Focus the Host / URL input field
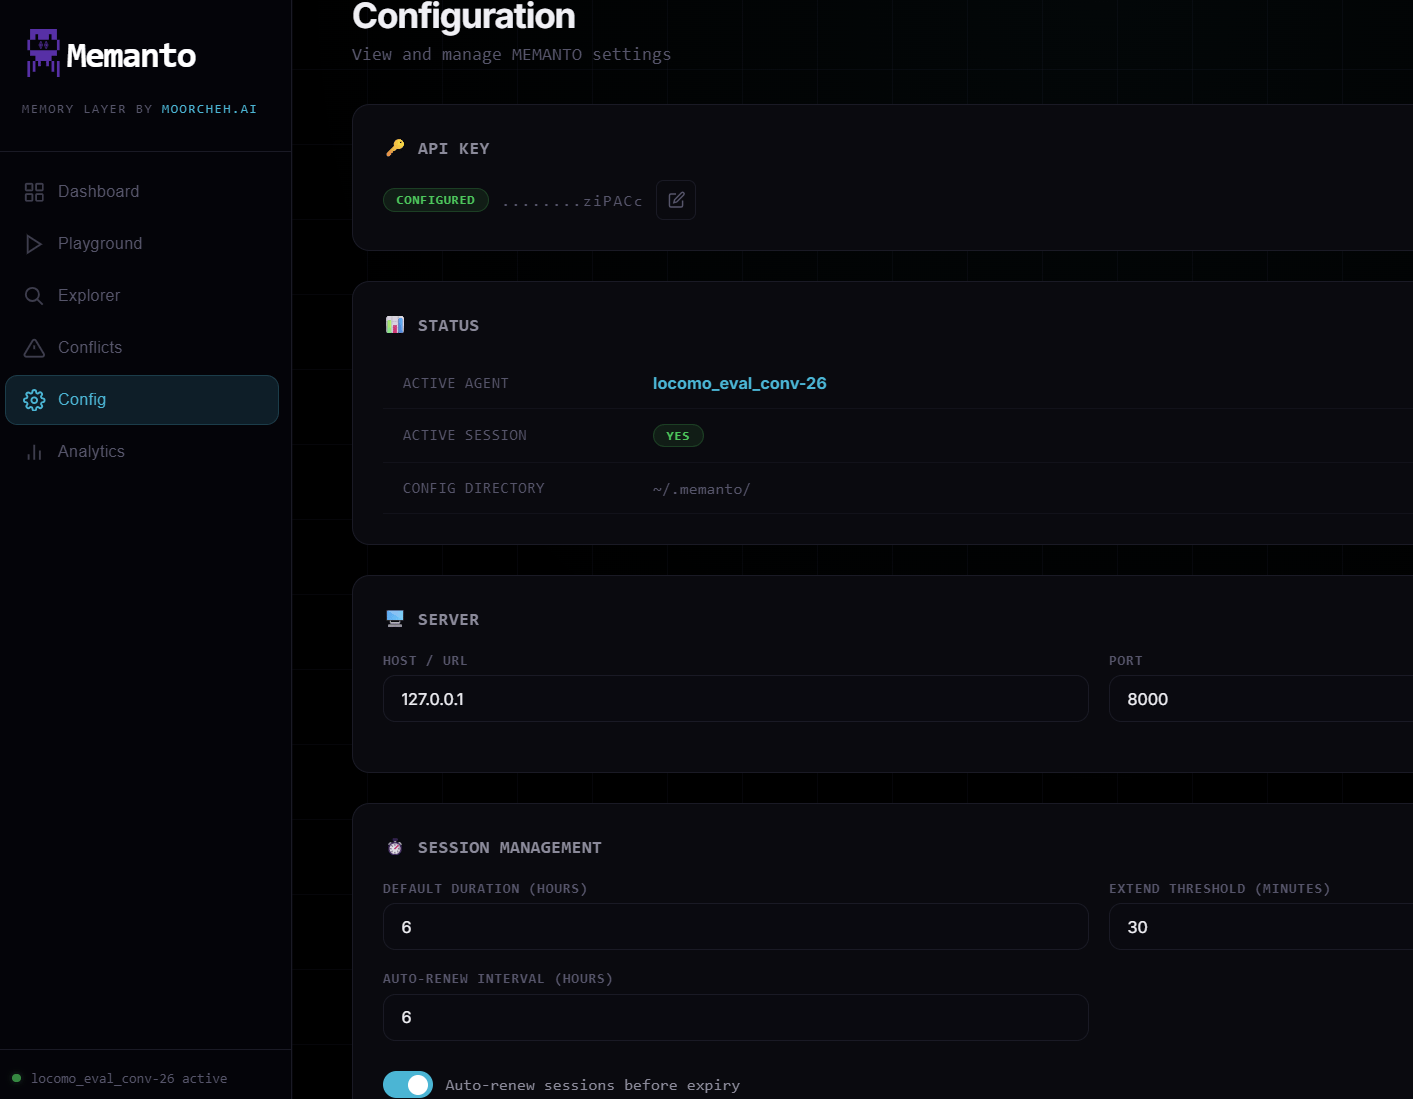1413x1099 pixels. tap(735, 699)
